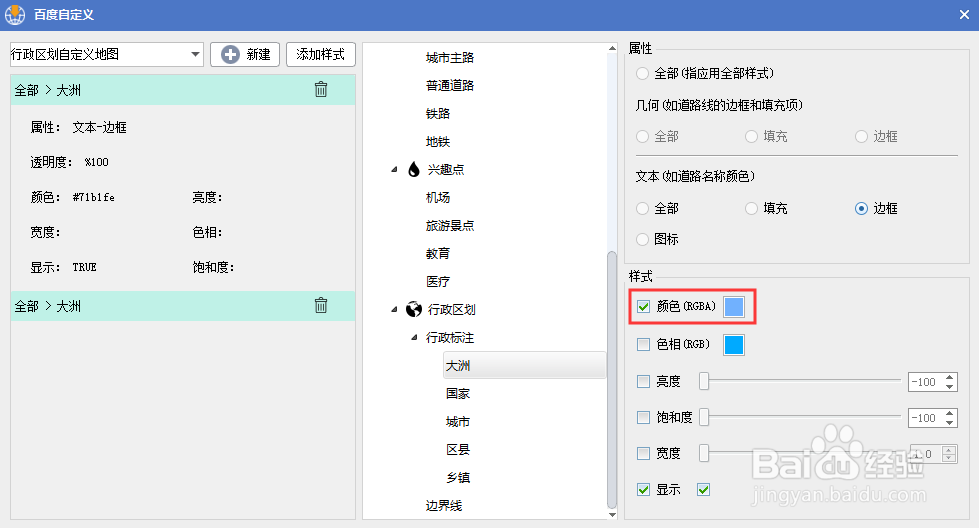Enable the 亮度 checkbox
Screen dimensions: 979x528
[x=644, y=381]
